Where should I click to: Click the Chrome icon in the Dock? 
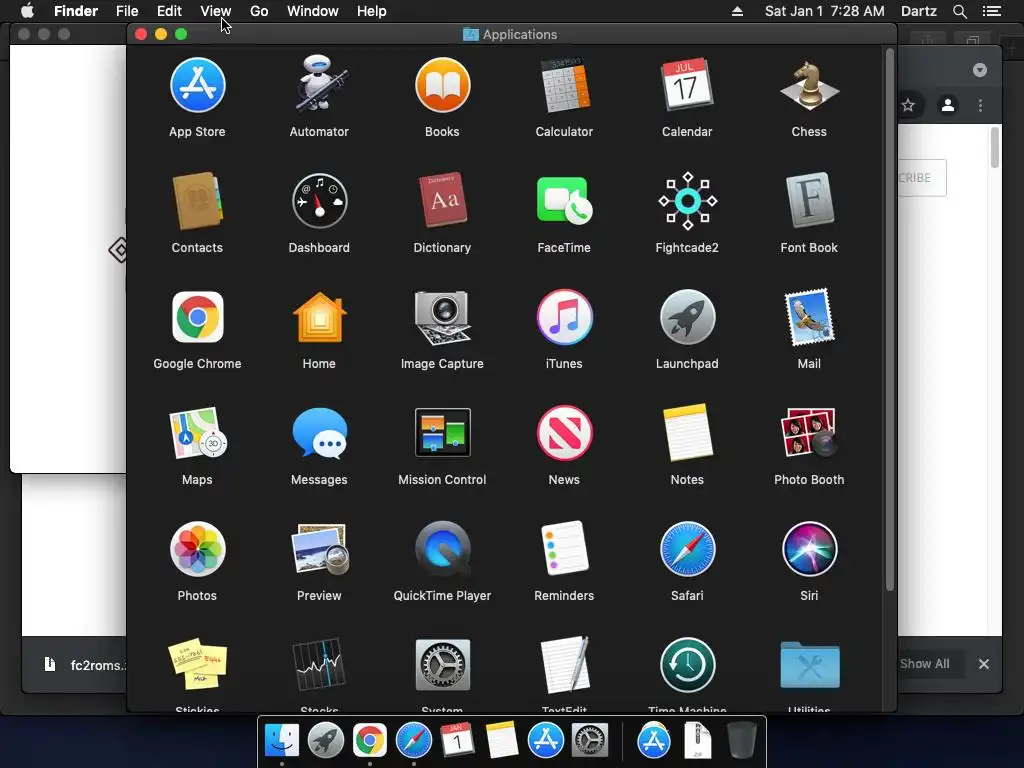coord(370,741)
